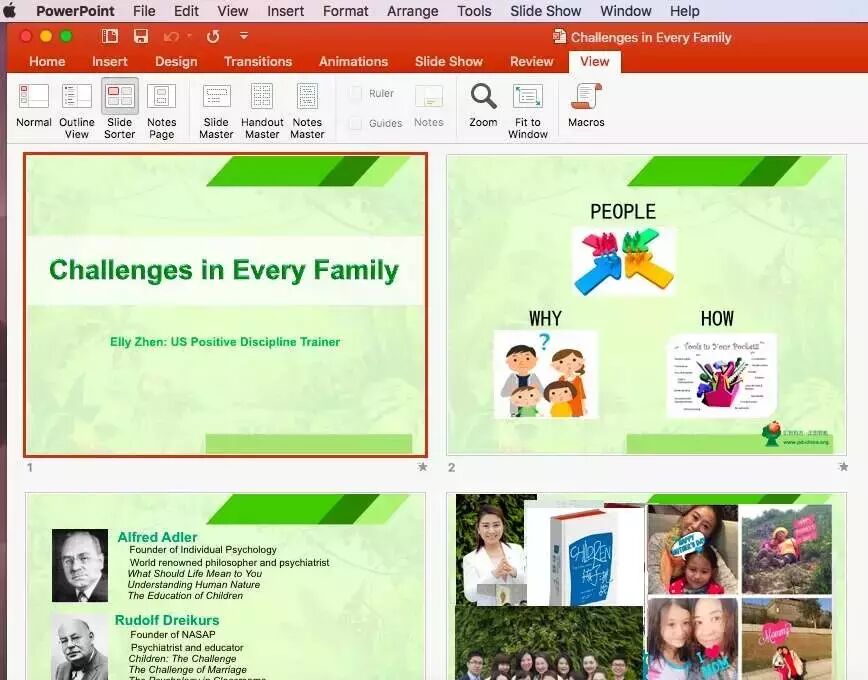Screen dimensions: 868x680
Task: Open the Apple menu
Action: click(x=9, y=11)
